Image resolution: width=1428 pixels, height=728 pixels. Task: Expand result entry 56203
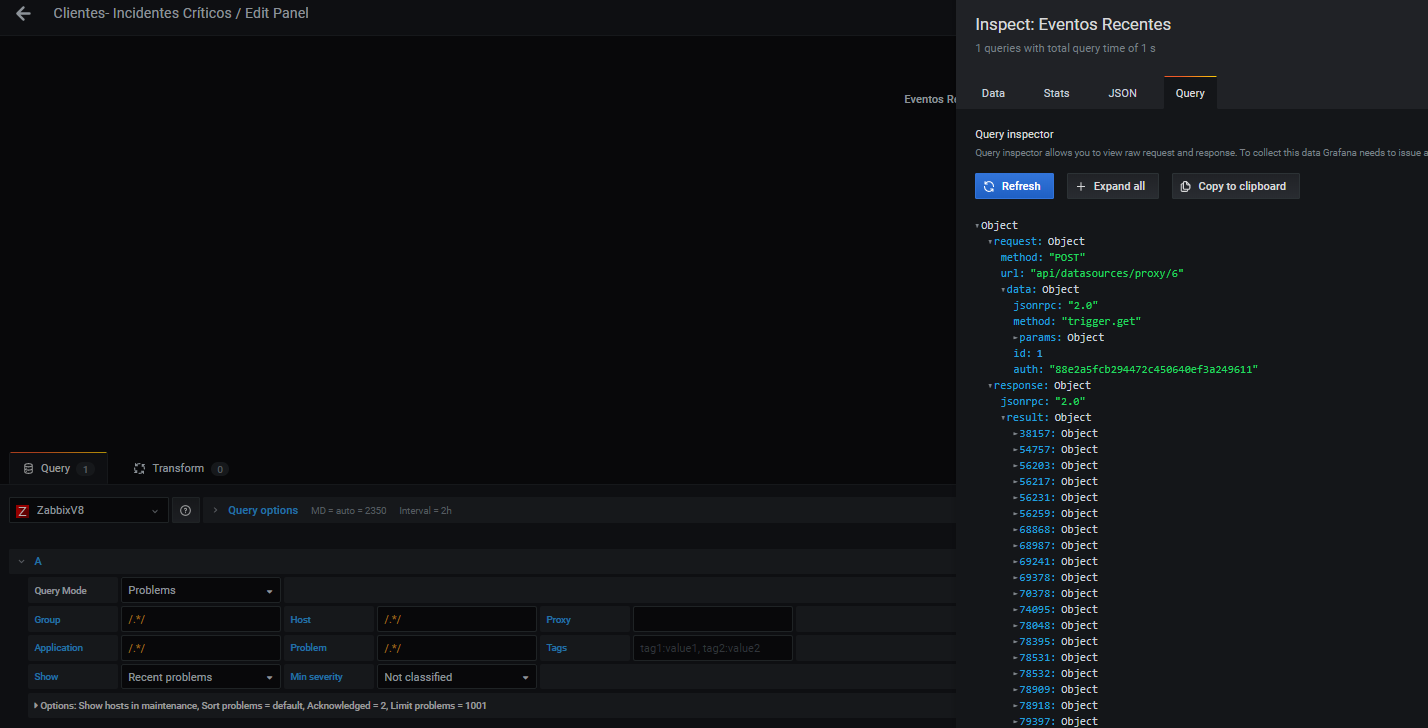[x=1016, y=466]
